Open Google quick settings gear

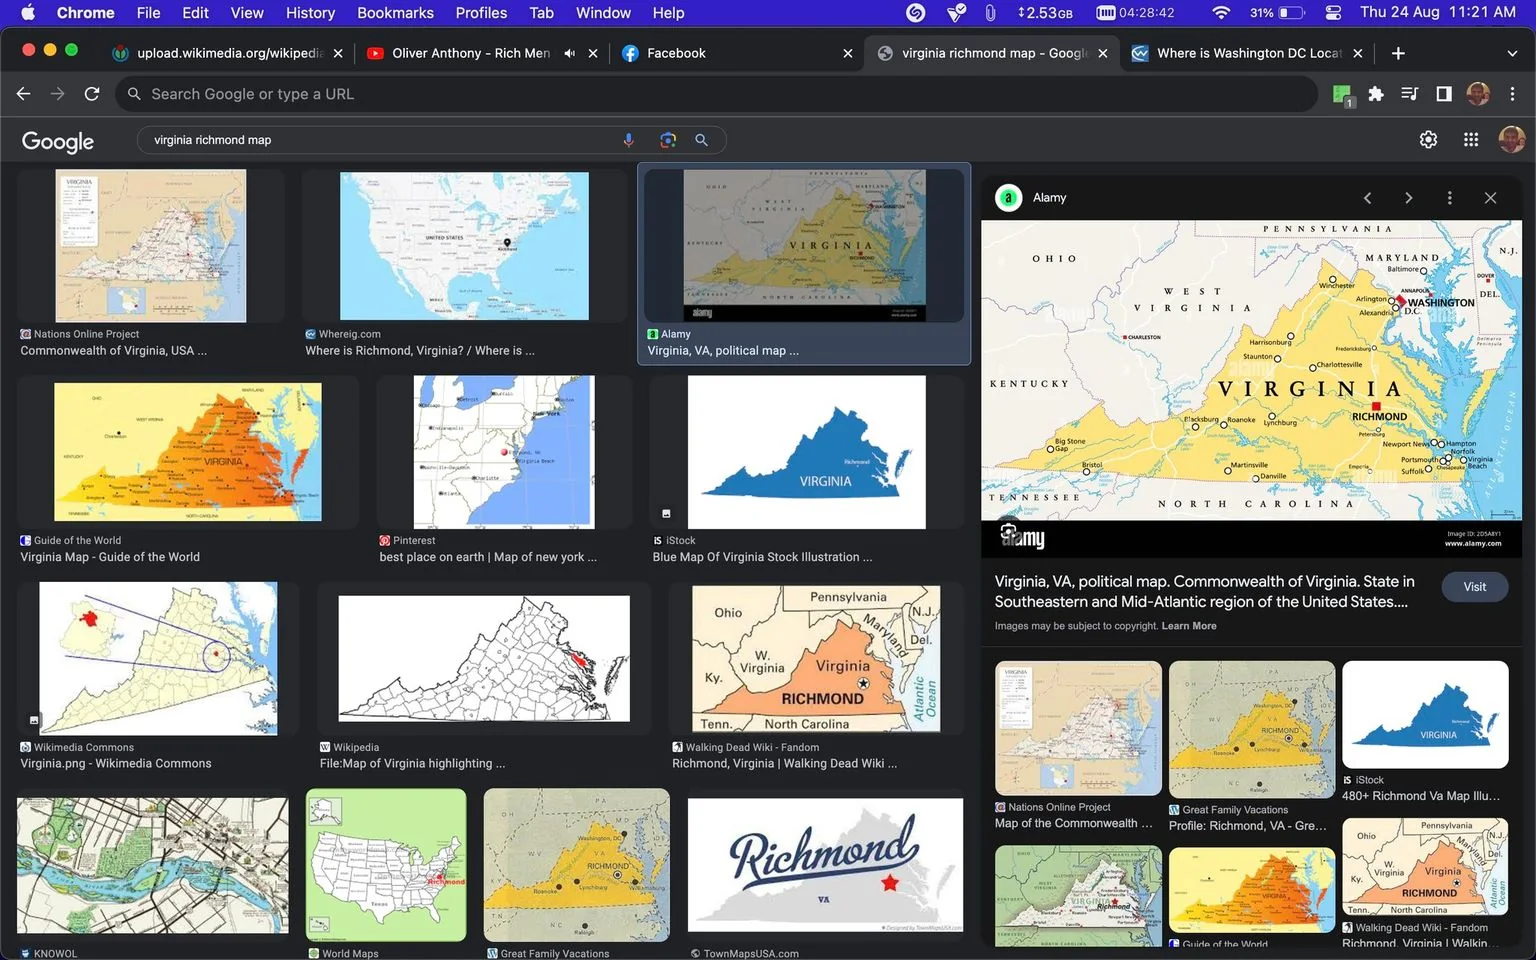[x=1428, y=140]
